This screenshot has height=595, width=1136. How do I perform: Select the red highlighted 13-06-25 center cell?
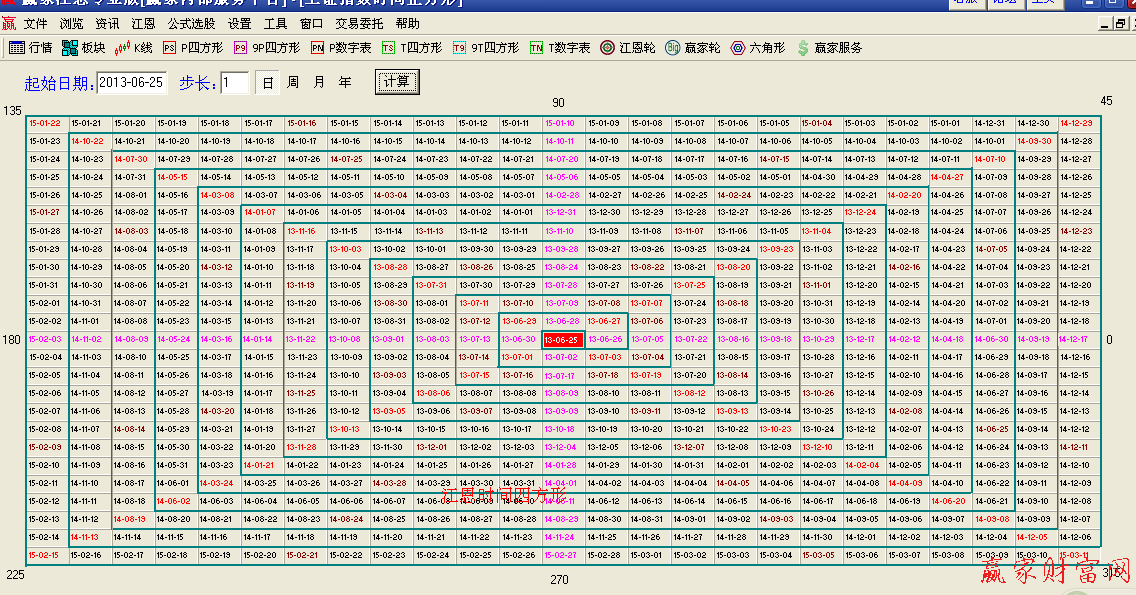click(562, 340)
